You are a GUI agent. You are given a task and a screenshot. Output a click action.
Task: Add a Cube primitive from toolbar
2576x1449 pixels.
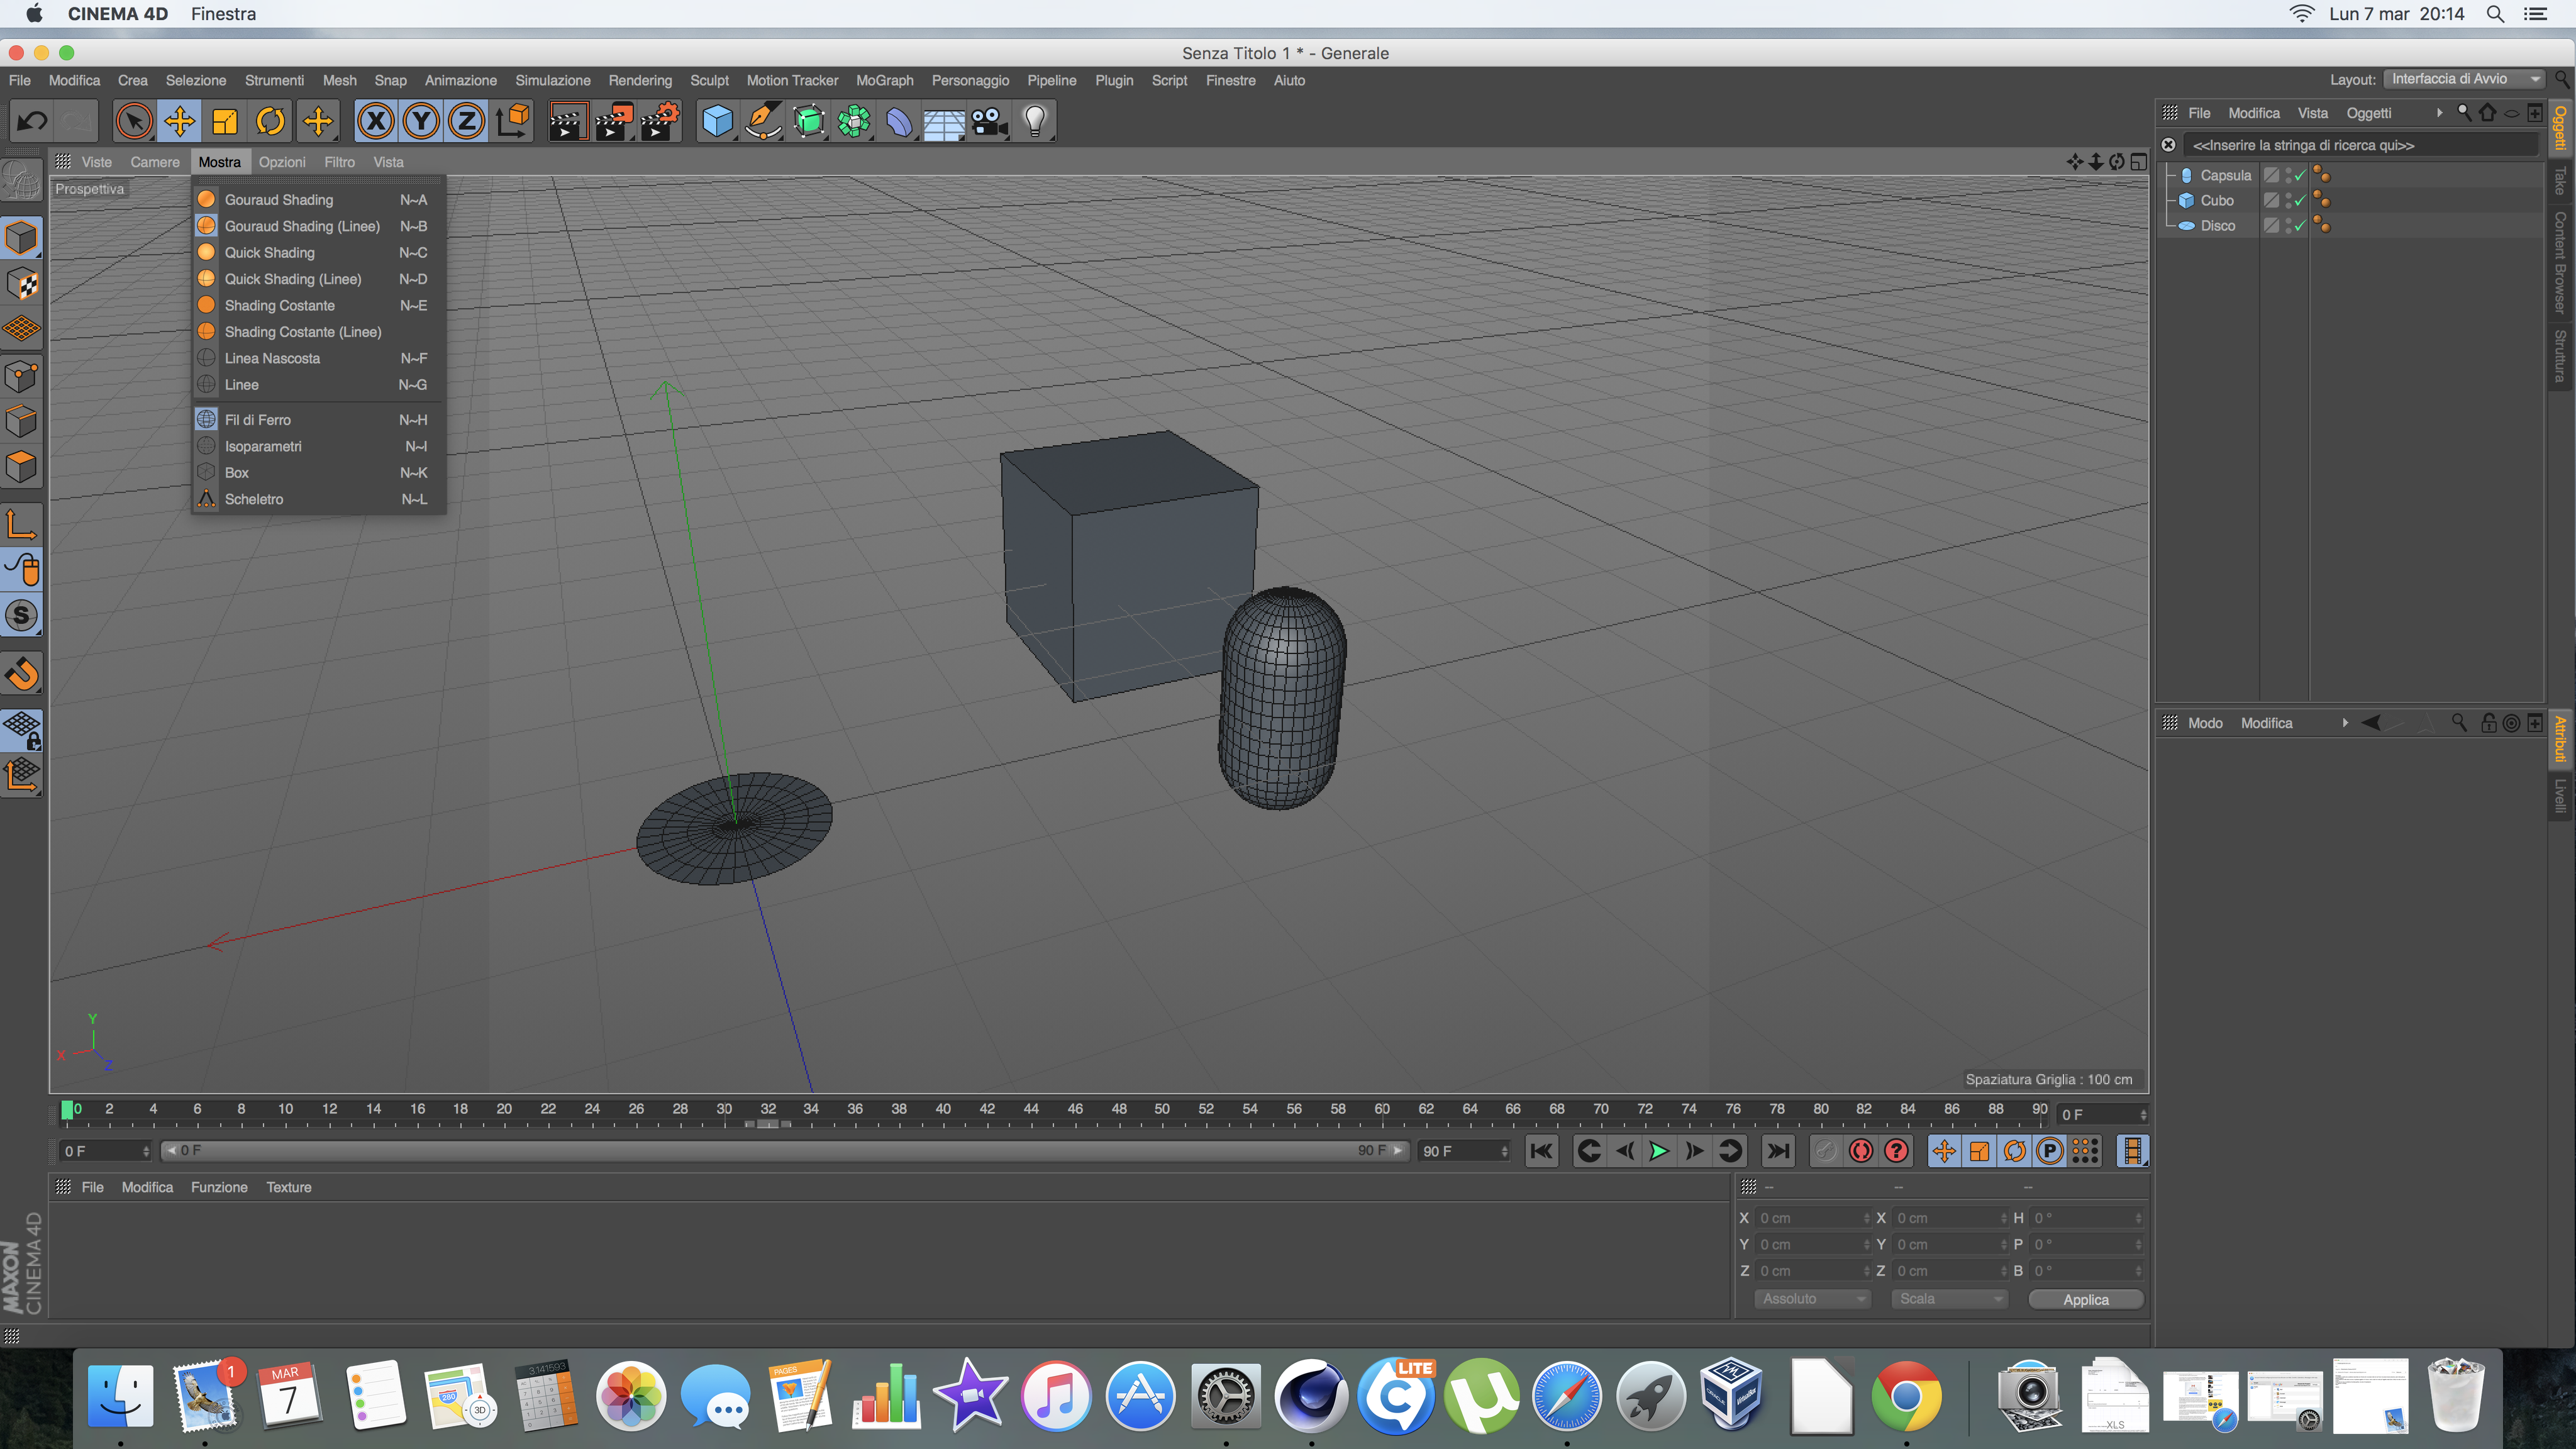pyautogui.click(x=717, y=122)
